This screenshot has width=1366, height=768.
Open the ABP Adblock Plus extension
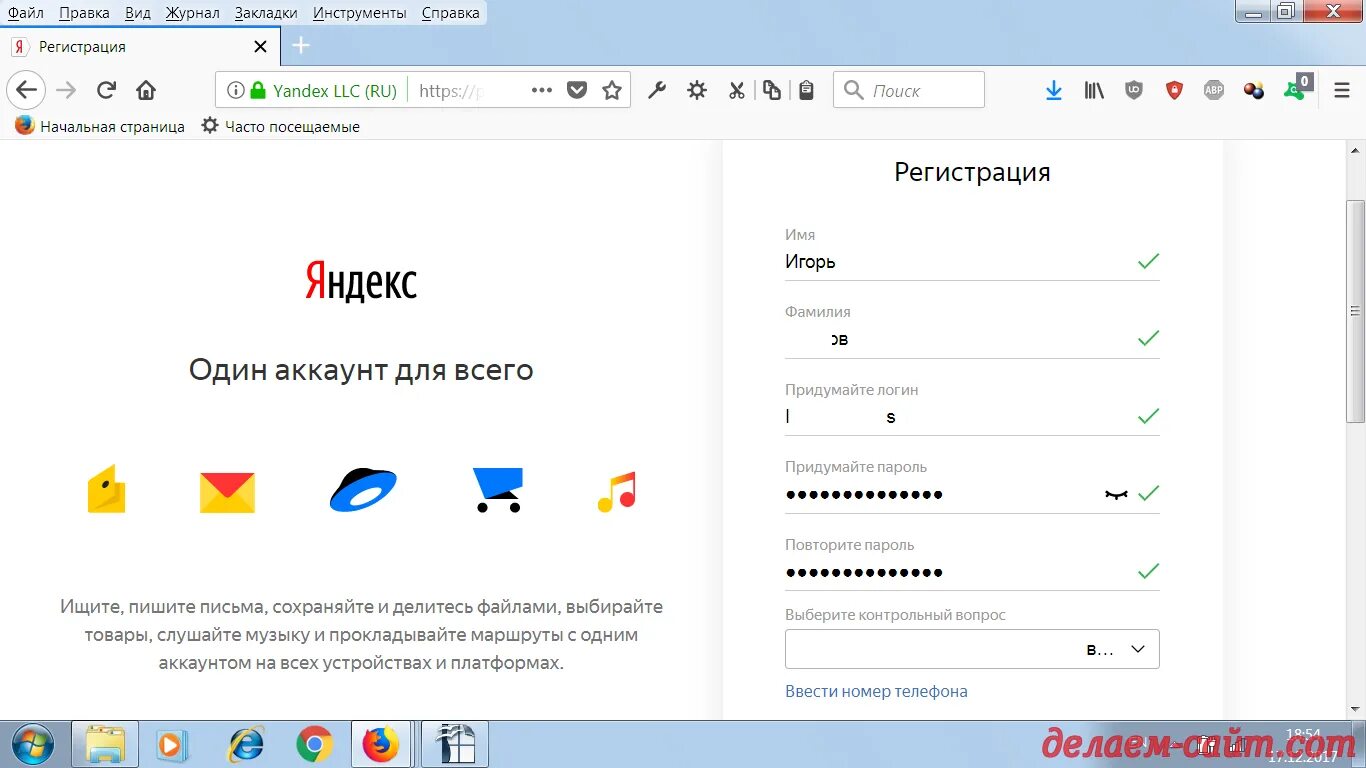(1213, 90)
